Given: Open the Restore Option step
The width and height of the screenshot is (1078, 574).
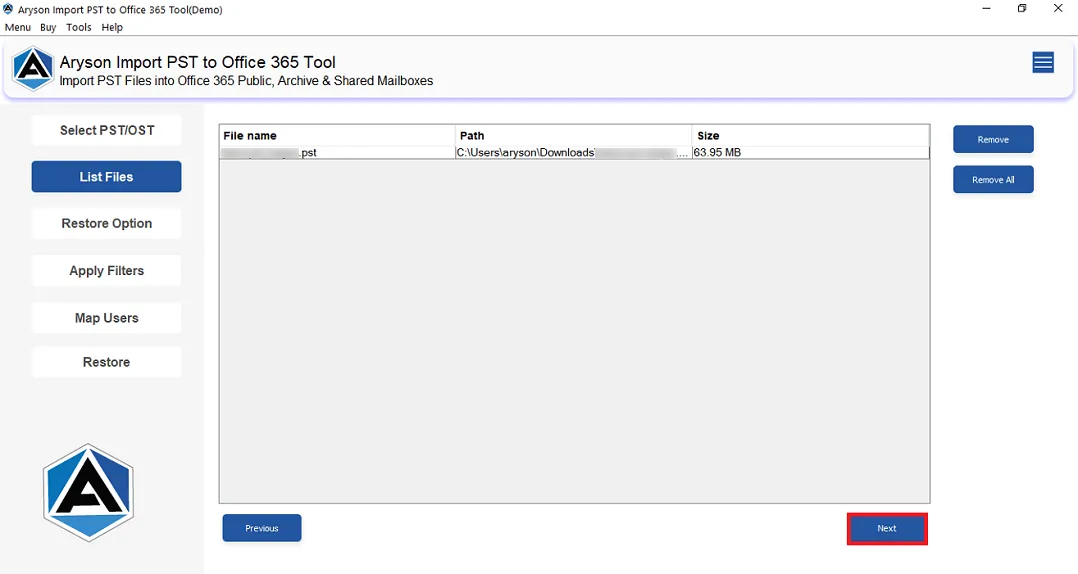Looking at the screenshot, I should [x=107, y=223].
